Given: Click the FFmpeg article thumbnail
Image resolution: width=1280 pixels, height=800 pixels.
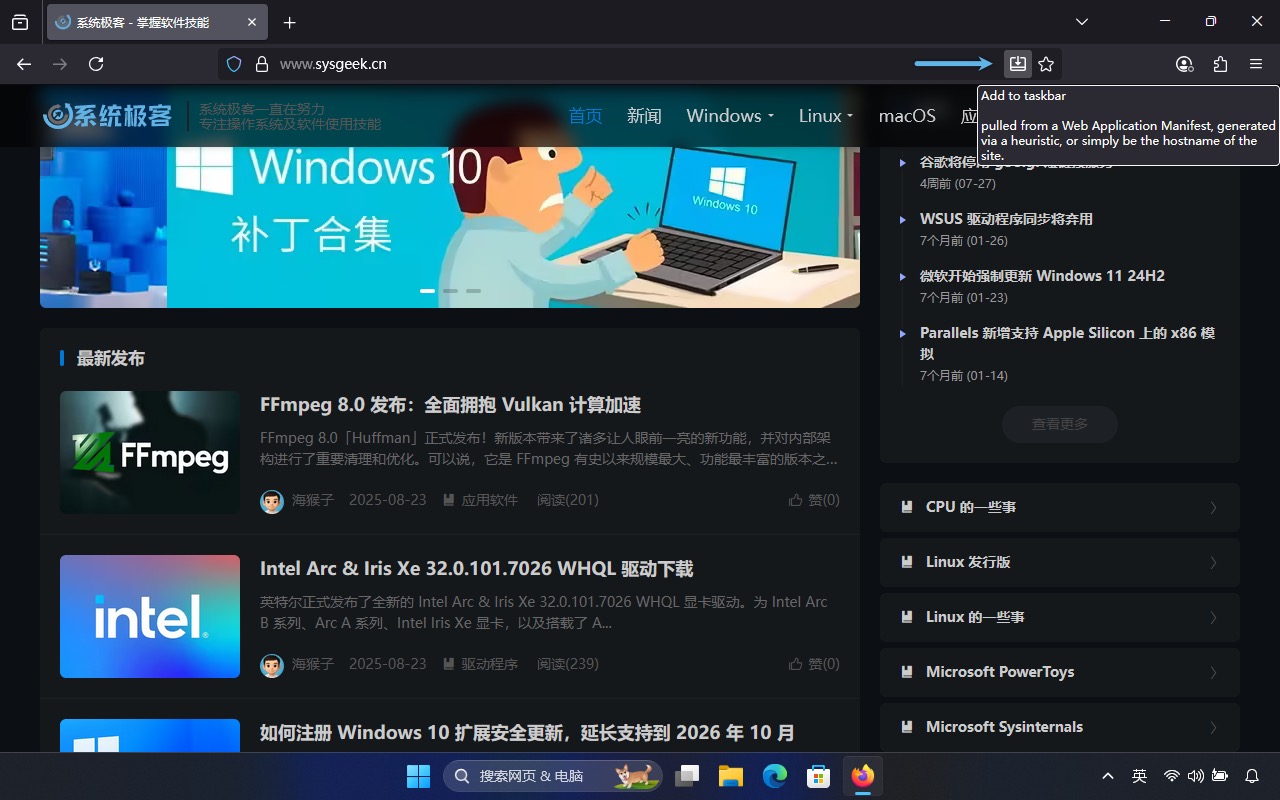Looking at the screenshot, I should 150,452.
